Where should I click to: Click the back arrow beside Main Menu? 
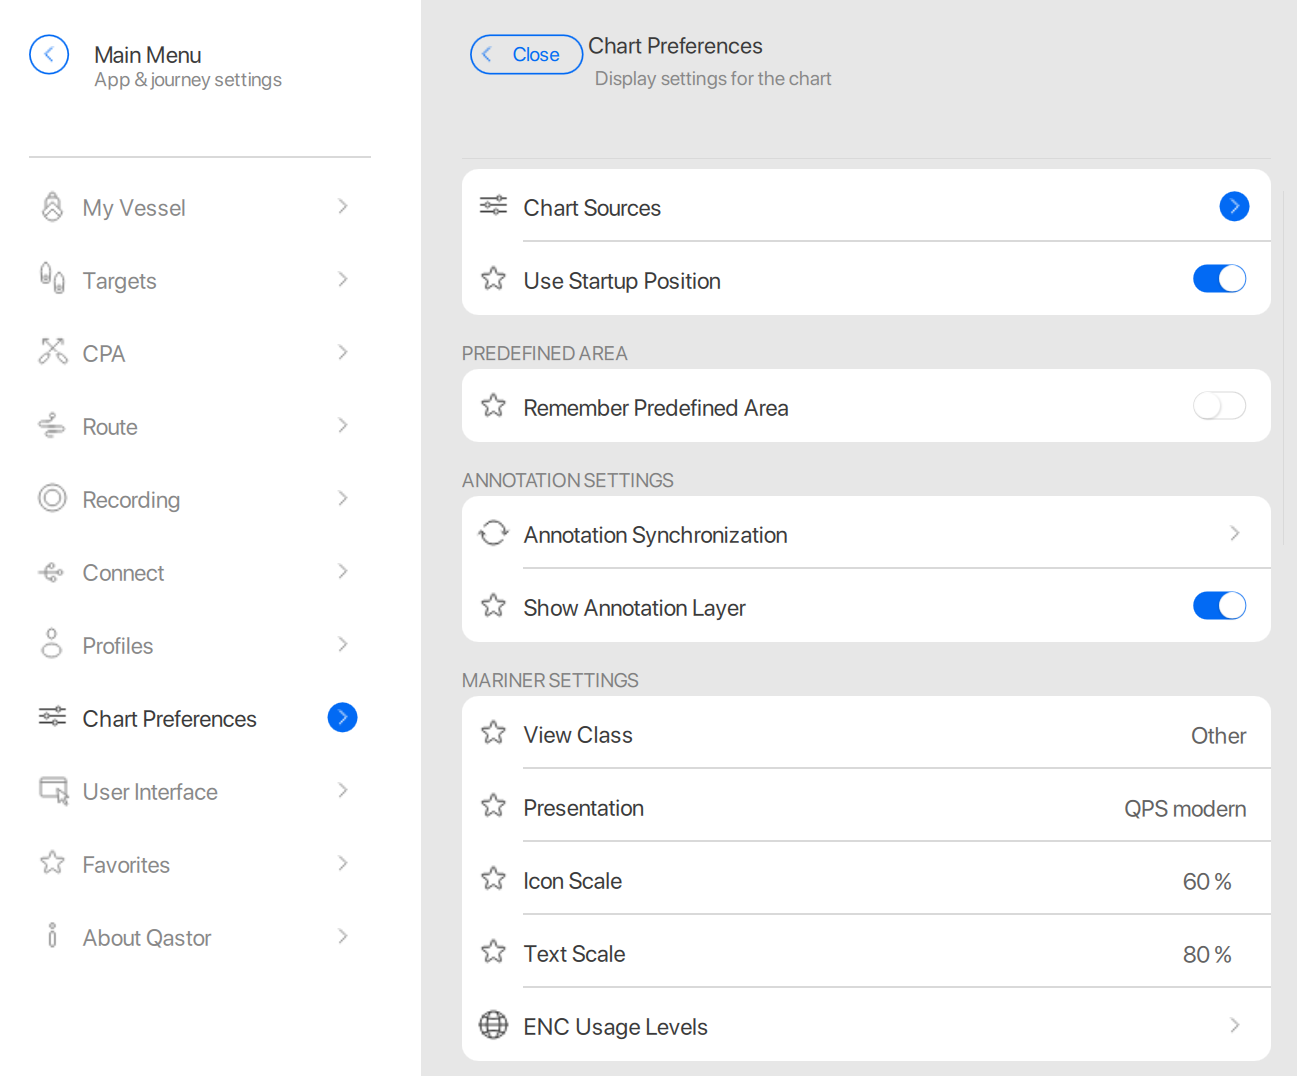click(49, 55)
